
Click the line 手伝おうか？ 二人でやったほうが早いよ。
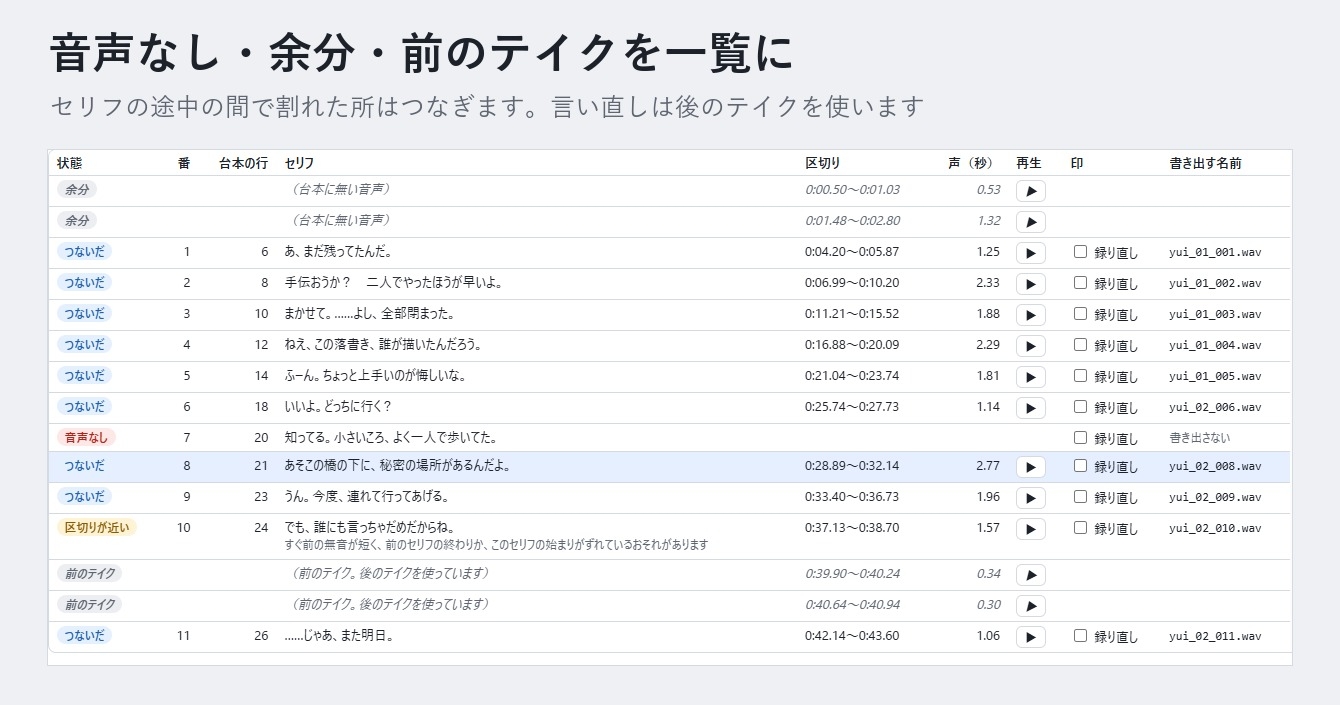[393, 283]
